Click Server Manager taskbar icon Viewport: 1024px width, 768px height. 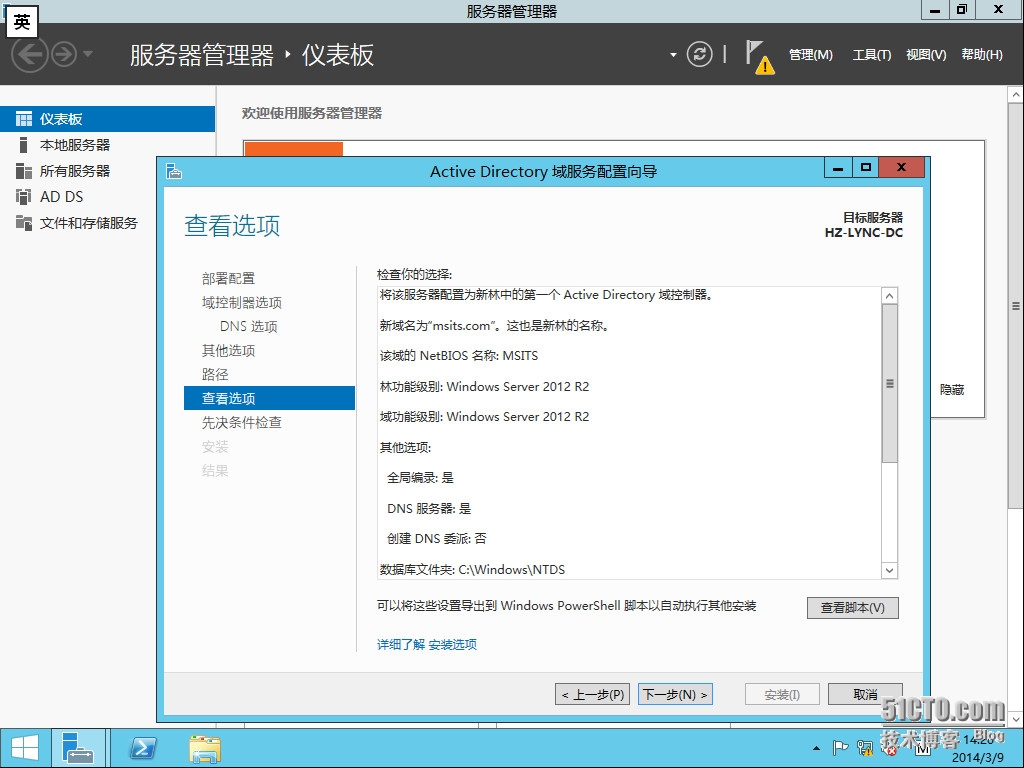pos(78,748)
